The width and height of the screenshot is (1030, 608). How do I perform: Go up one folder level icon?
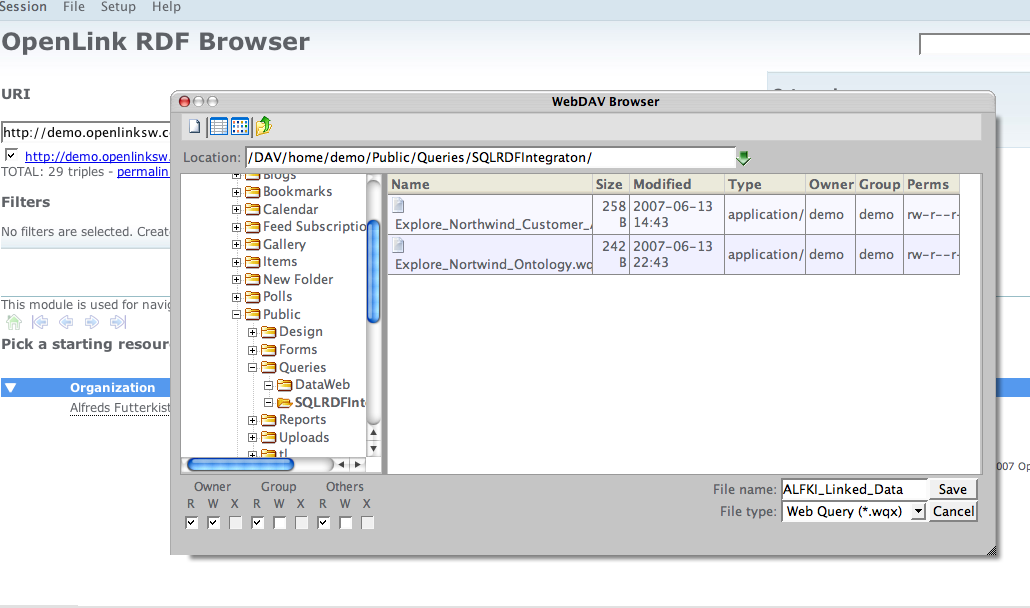pos(264,127)
